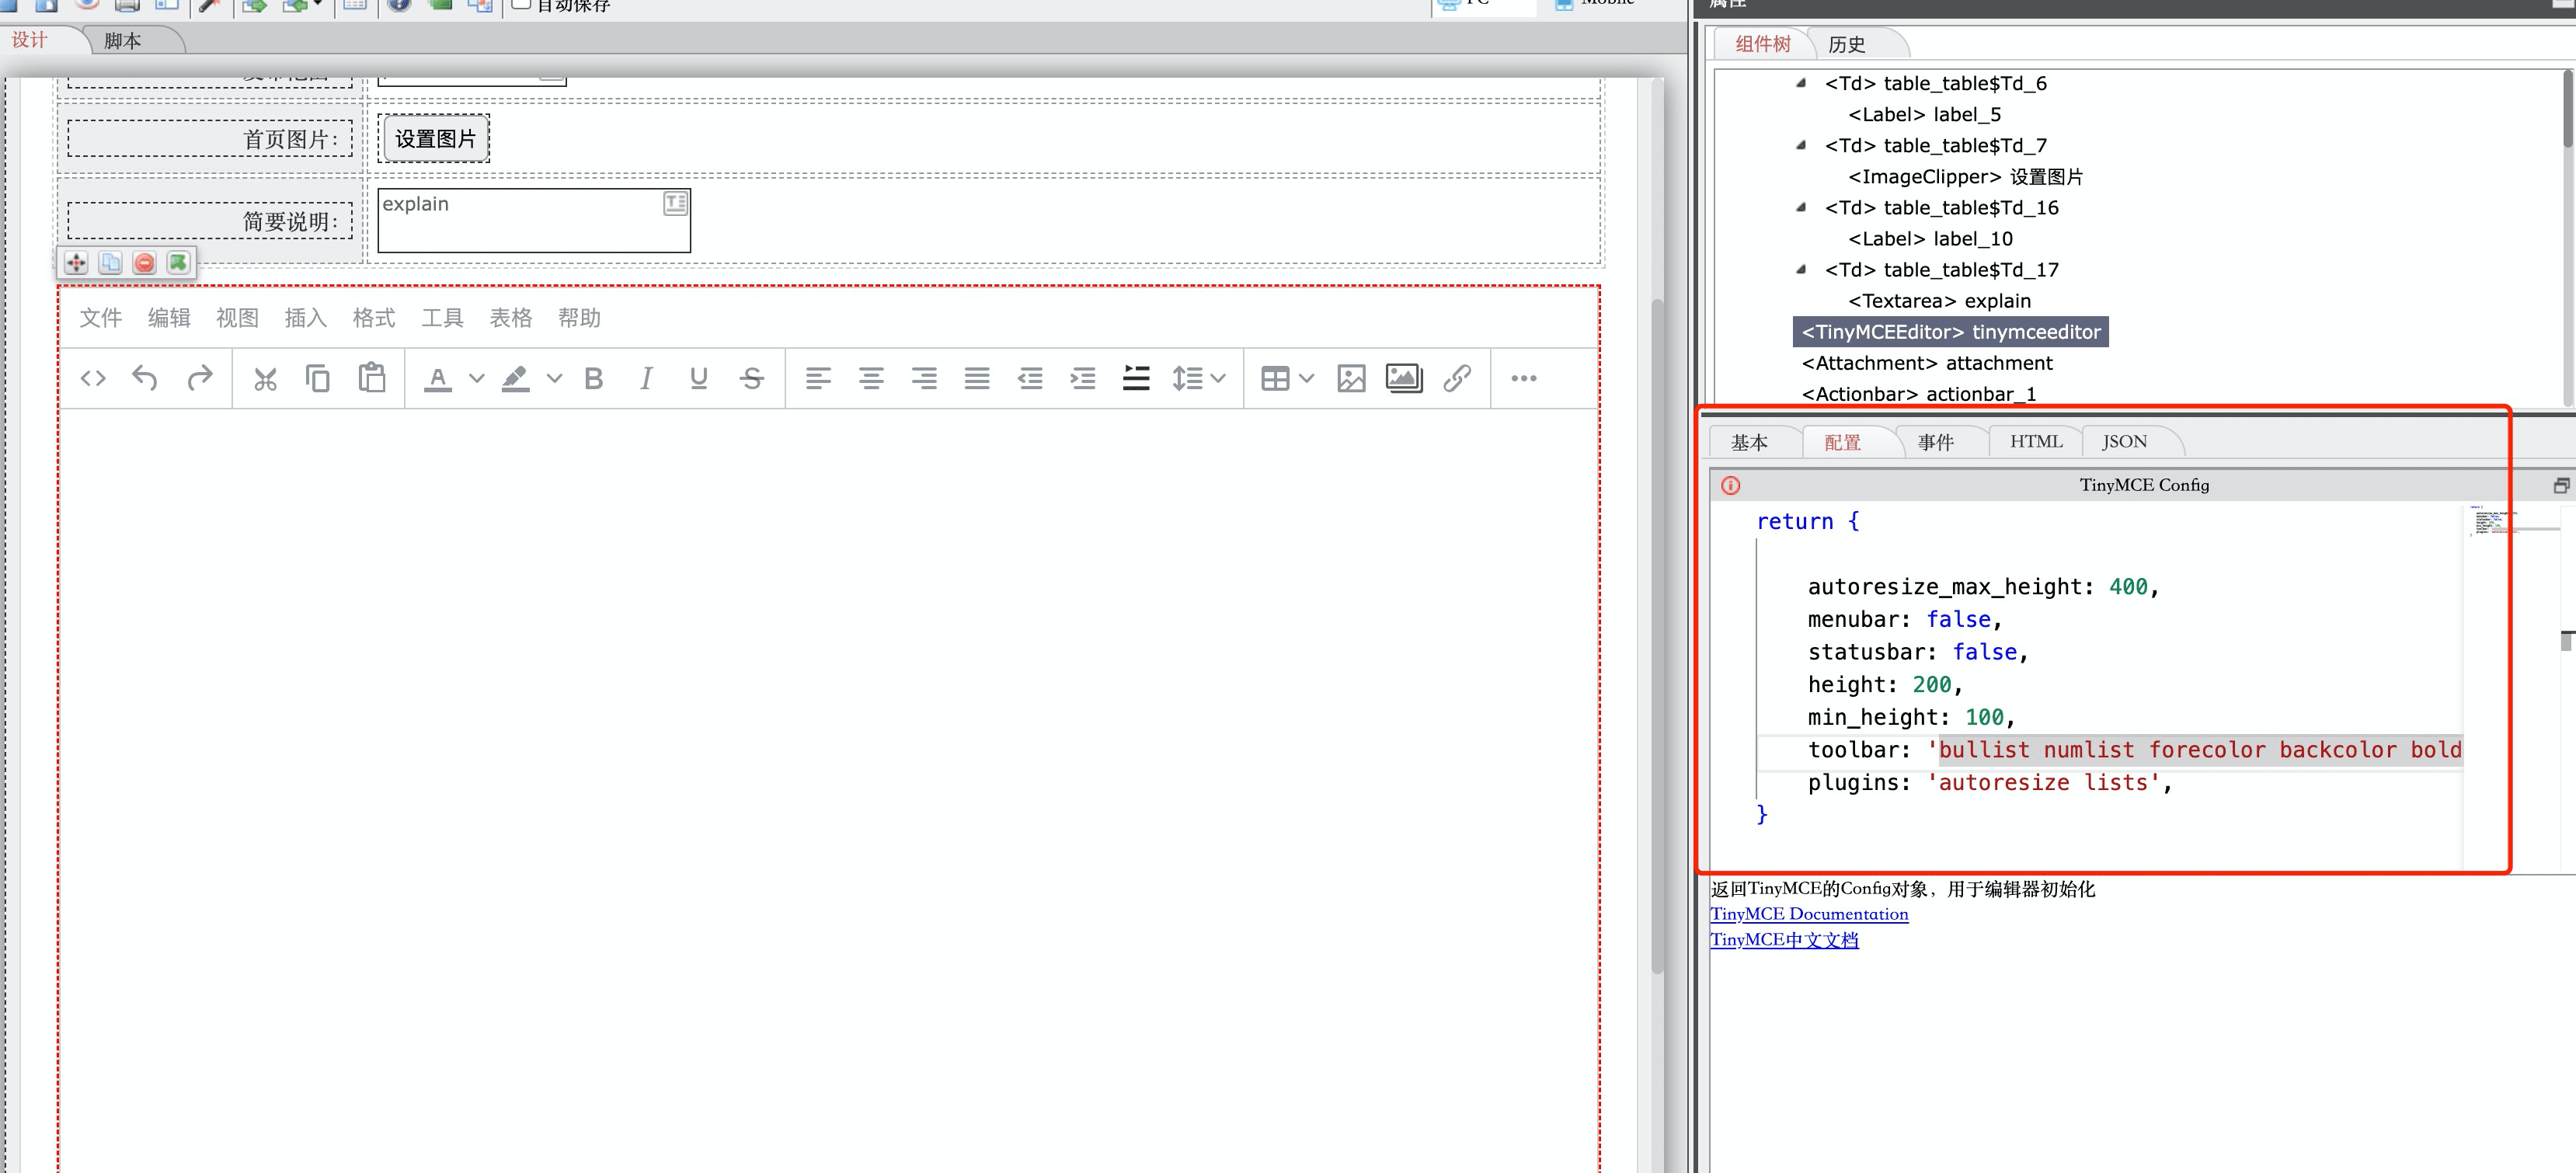
Task: Maximize the TinyMCE Config editor panel
Action: [x=2560, y=486]
